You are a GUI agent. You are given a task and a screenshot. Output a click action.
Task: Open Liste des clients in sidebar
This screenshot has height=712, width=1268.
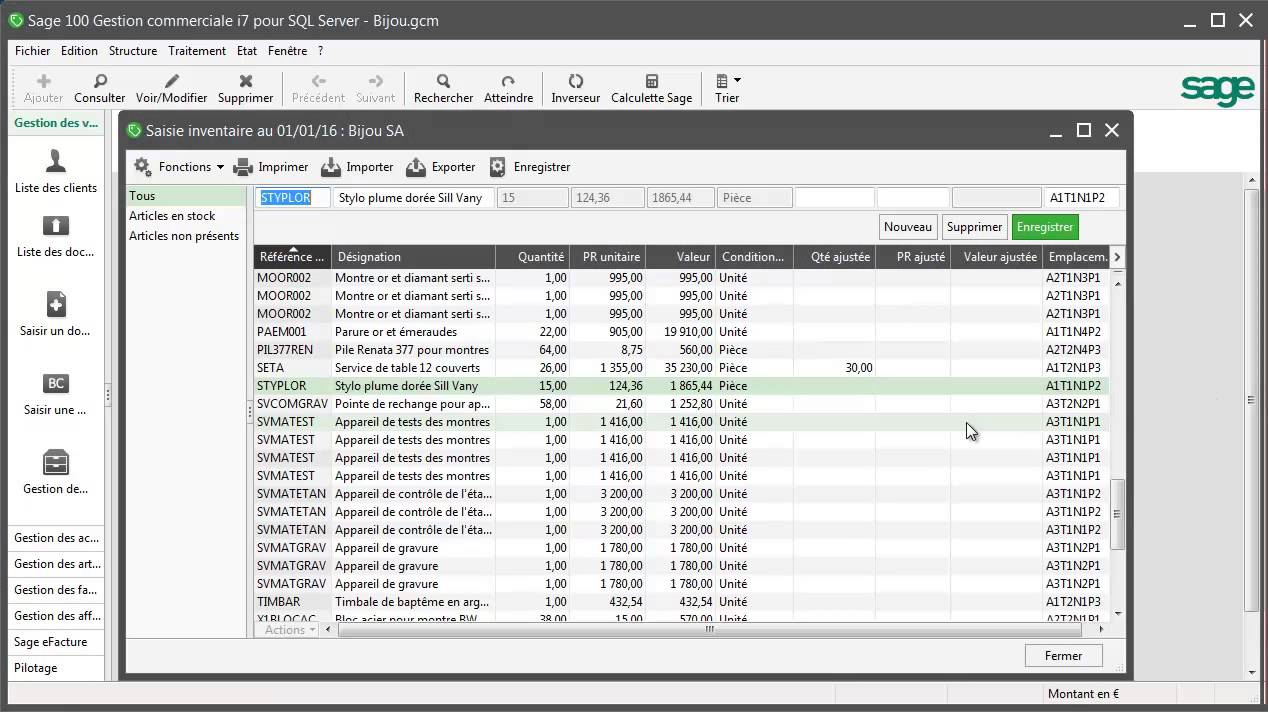(x=56, y=161)
